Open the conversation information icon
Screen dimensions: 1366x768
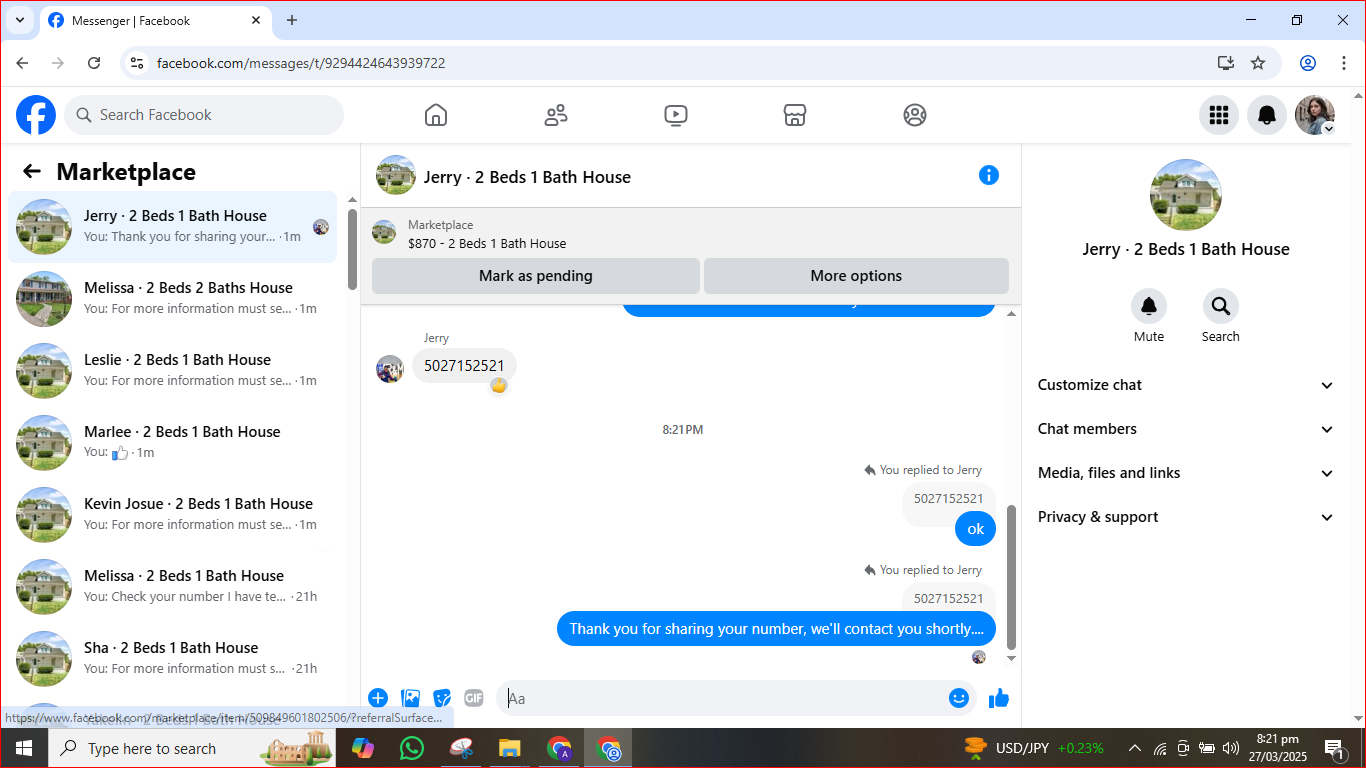click(x=989, y=176)
